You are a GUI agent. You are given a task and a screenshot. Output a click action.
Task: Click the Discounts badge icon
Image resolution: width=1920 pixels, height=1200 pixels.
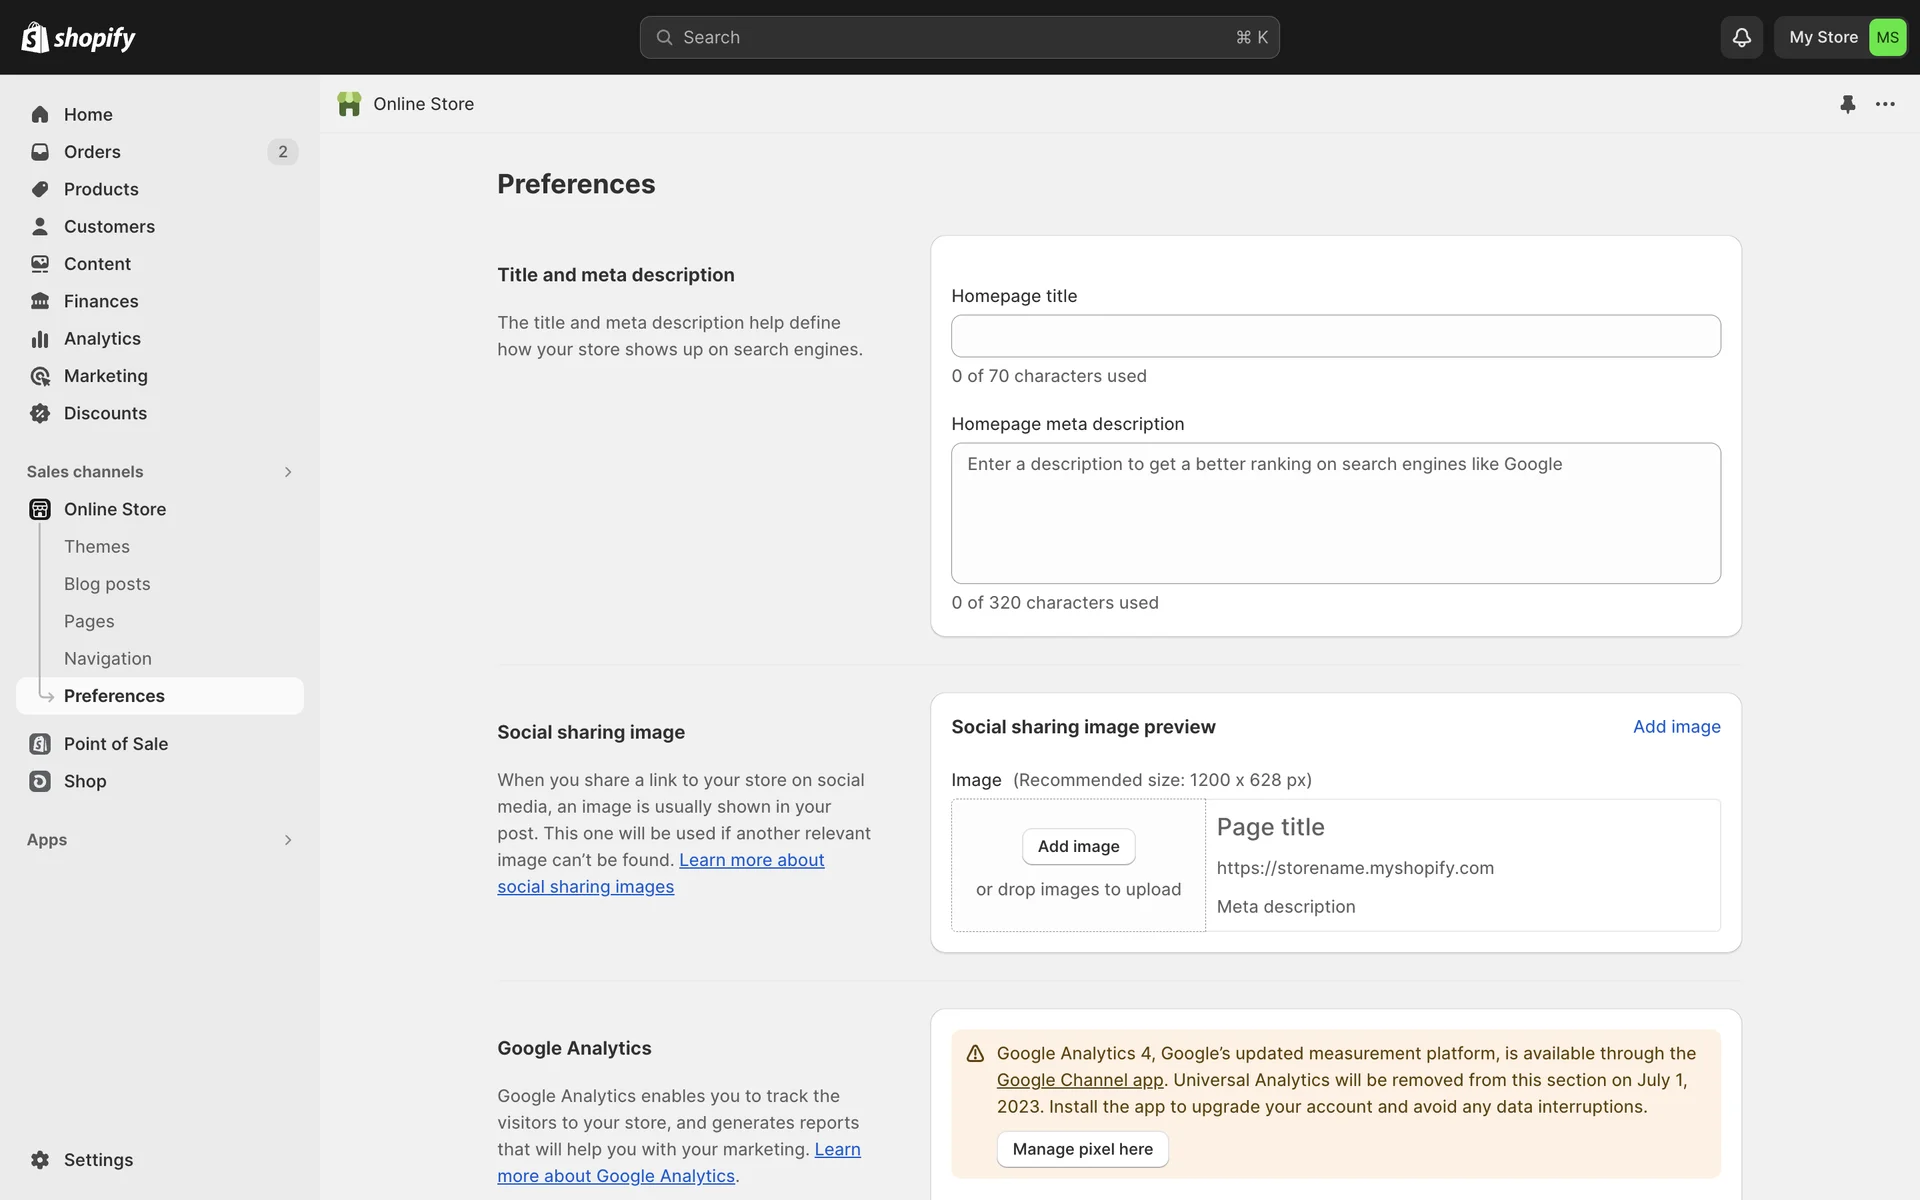tap(40, 413)
